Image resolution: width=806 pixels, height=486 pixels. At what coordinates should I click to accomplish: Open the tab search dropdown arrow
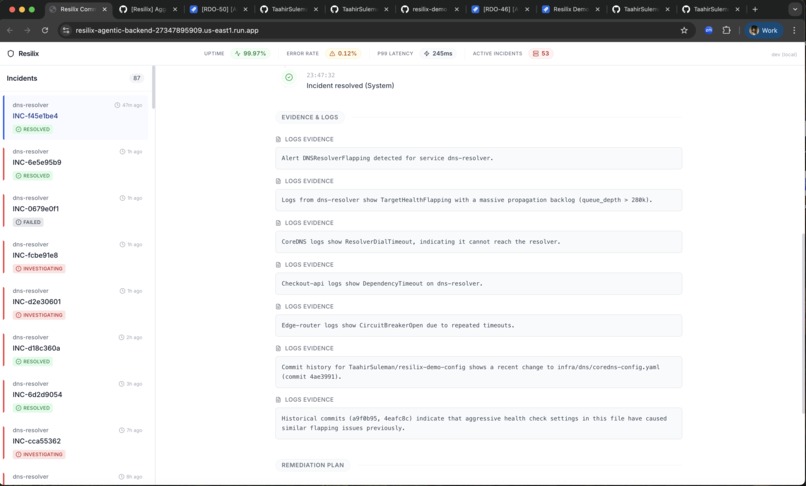click(795, 9)
